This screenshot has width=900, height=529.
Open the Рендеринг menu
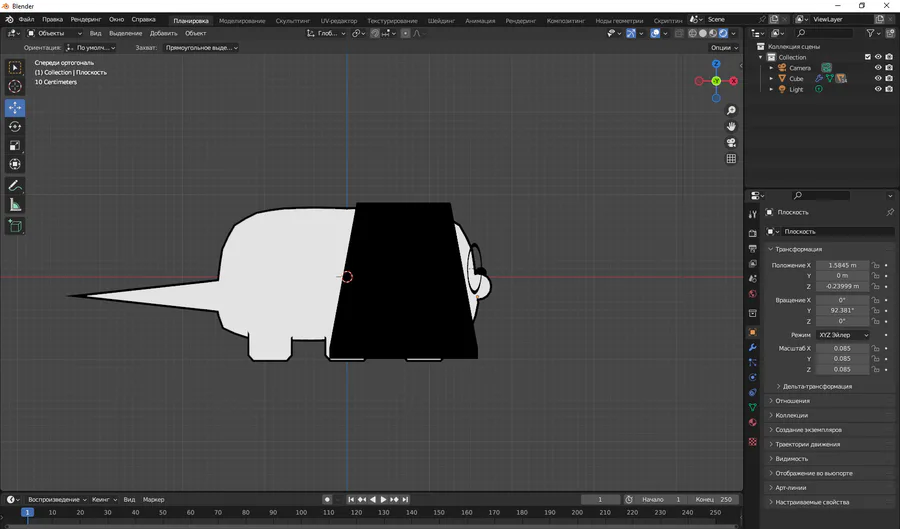click(x=86, y=20)
